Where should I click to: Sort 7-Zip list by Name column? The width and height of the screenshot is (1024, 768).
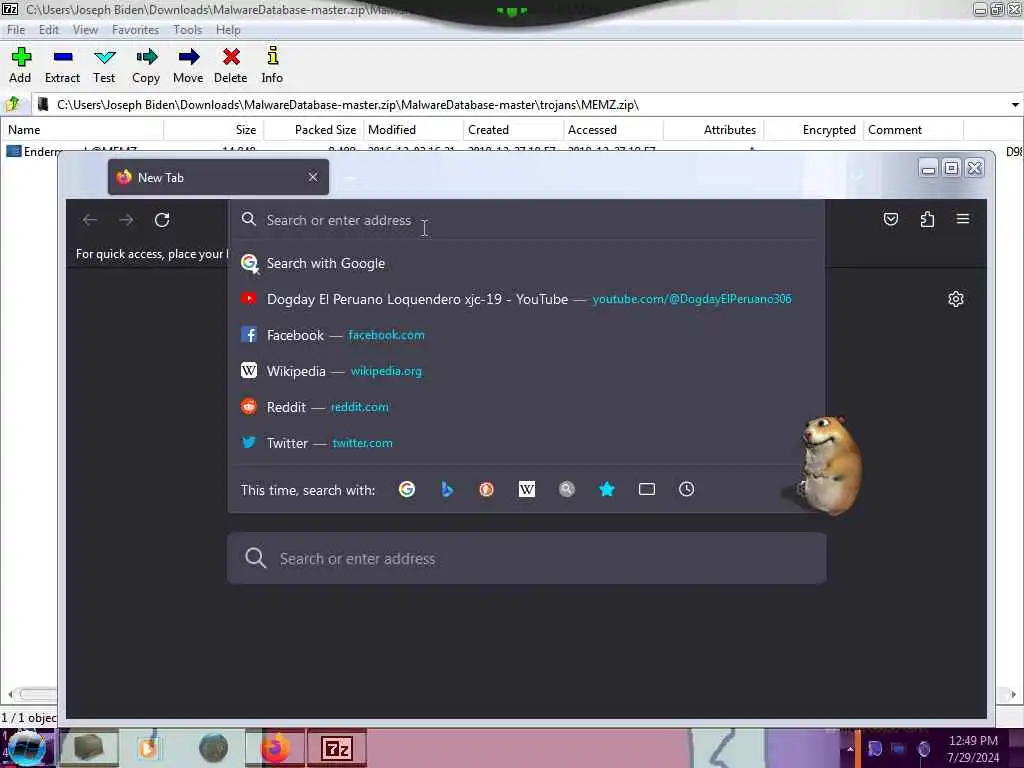[82, 130]
